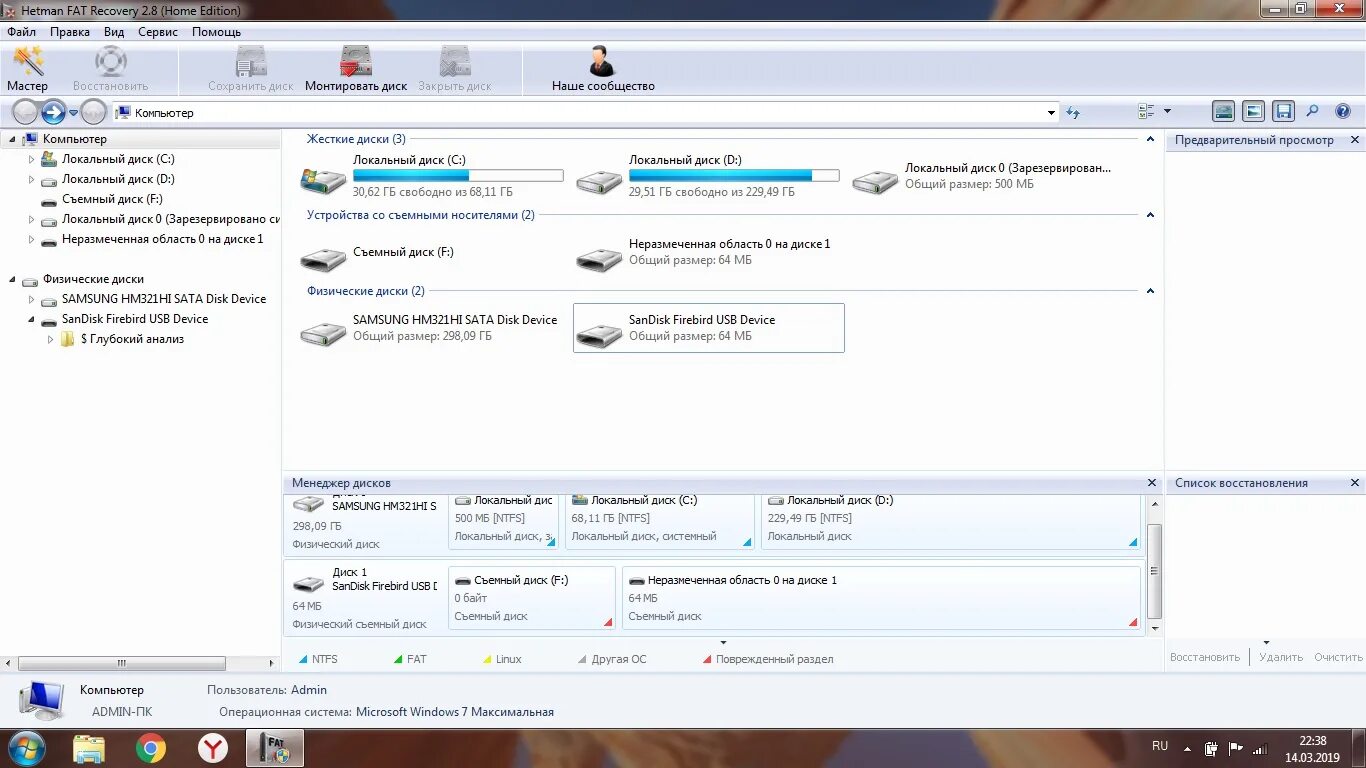Open Google Chrome from taskbar
This screenshot has height=768, width=1366.
(151, 748)
